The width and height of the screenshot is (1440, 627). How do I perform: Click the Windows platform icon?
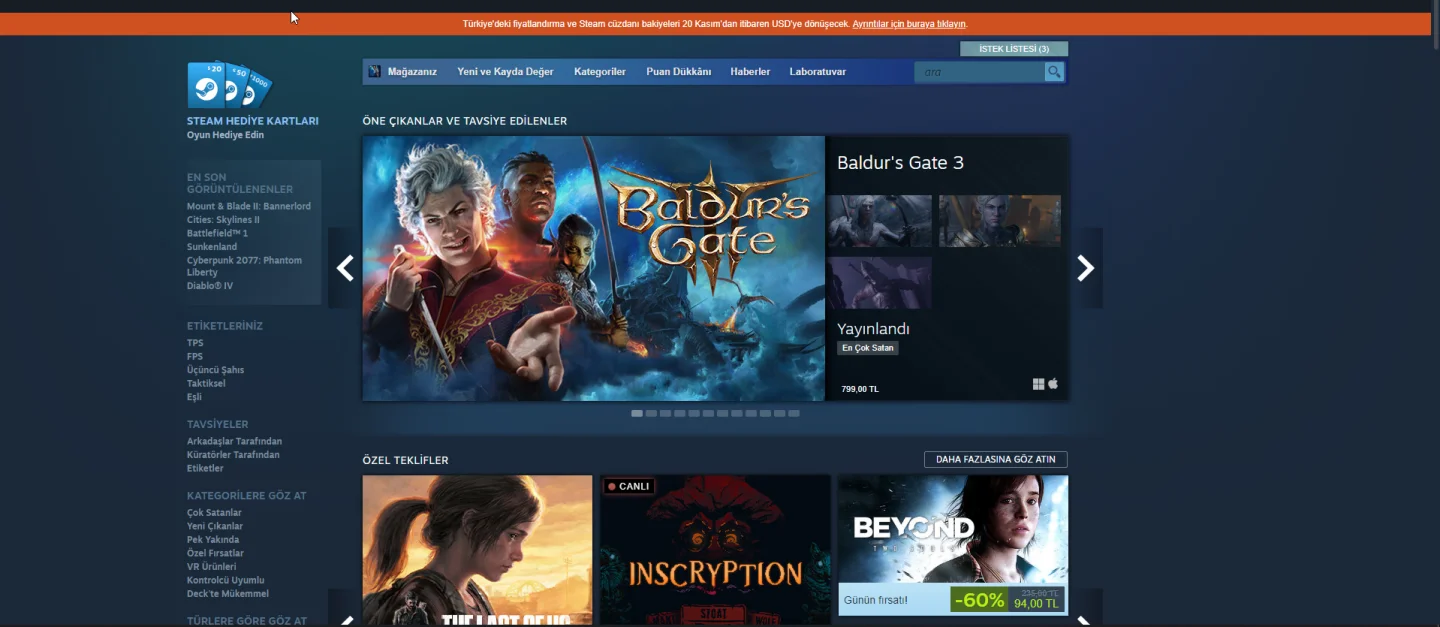[x=1038, y=384]
